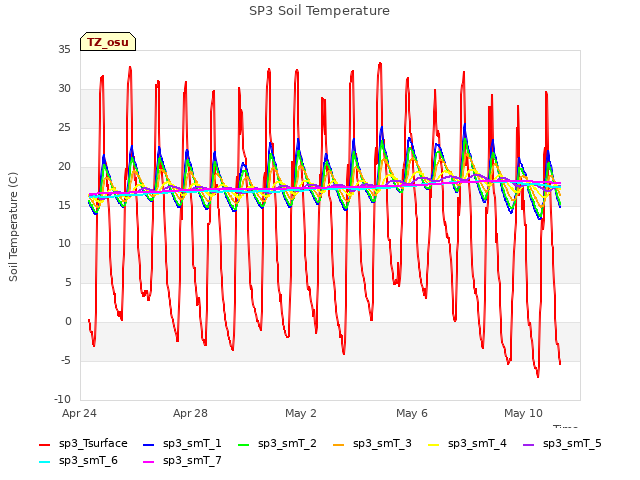Image resolution: width=640 pixels, height=480 pixels.
Task: Toggle sp3_smT_1 legend entry
Action: (182, 444)
